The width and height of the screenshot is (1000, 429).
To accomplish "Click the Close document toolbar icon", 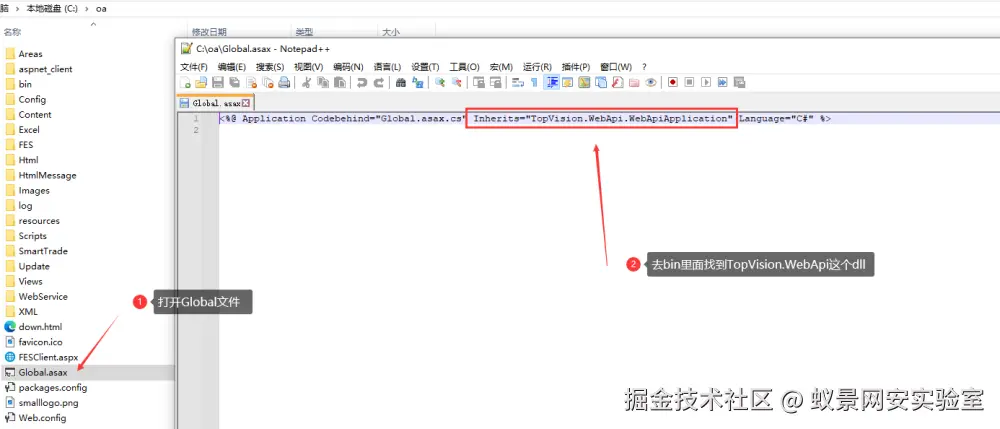I will click(251, 82).
